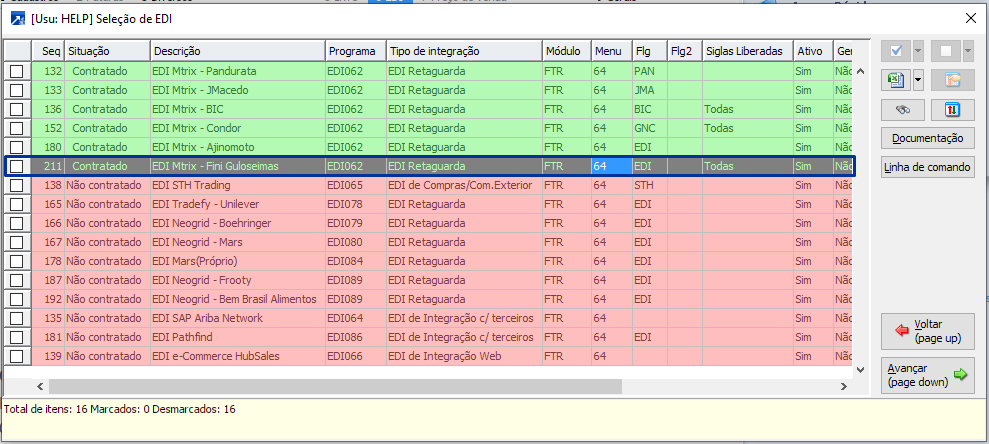989x444 pixels.
Task: Tick checkbox for EDI Neogrid - Mars row
Action: [x=17, y=242]
